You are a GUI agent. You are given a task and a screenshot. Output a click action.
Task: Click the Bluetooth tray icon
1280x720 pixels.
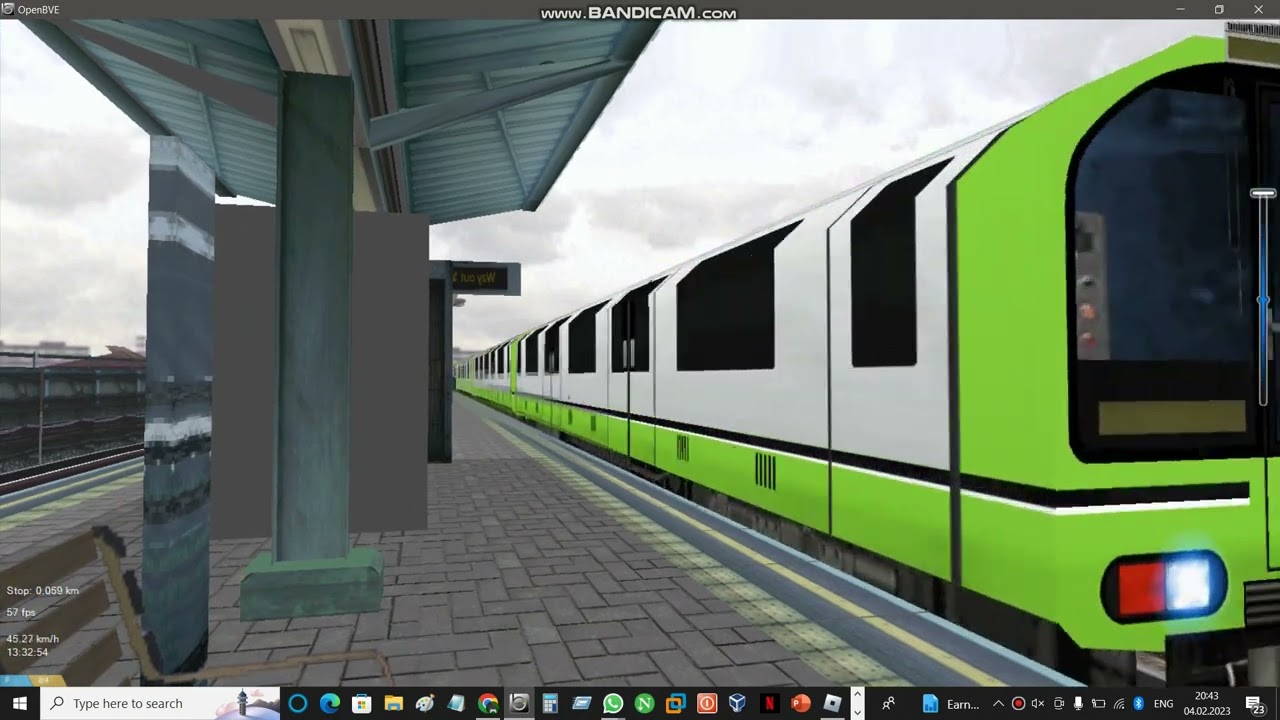tap(1138, 704)
